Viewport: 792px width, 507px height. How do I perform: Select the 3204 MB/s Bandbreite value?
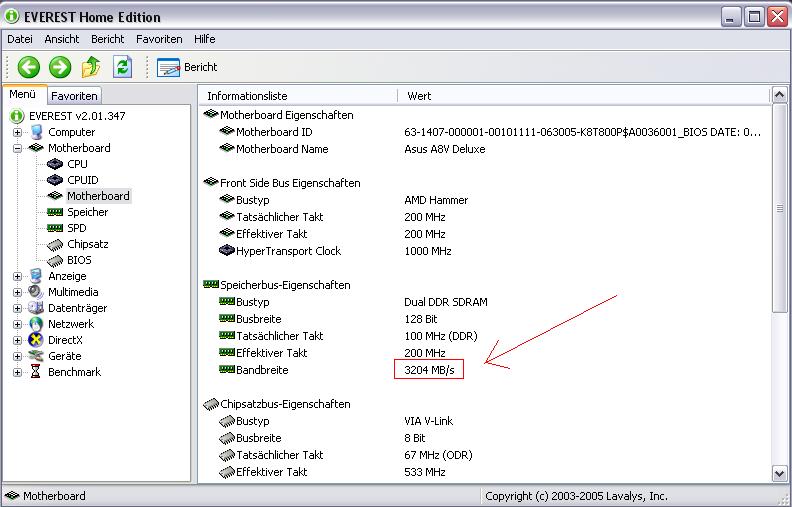click(429, 370)
